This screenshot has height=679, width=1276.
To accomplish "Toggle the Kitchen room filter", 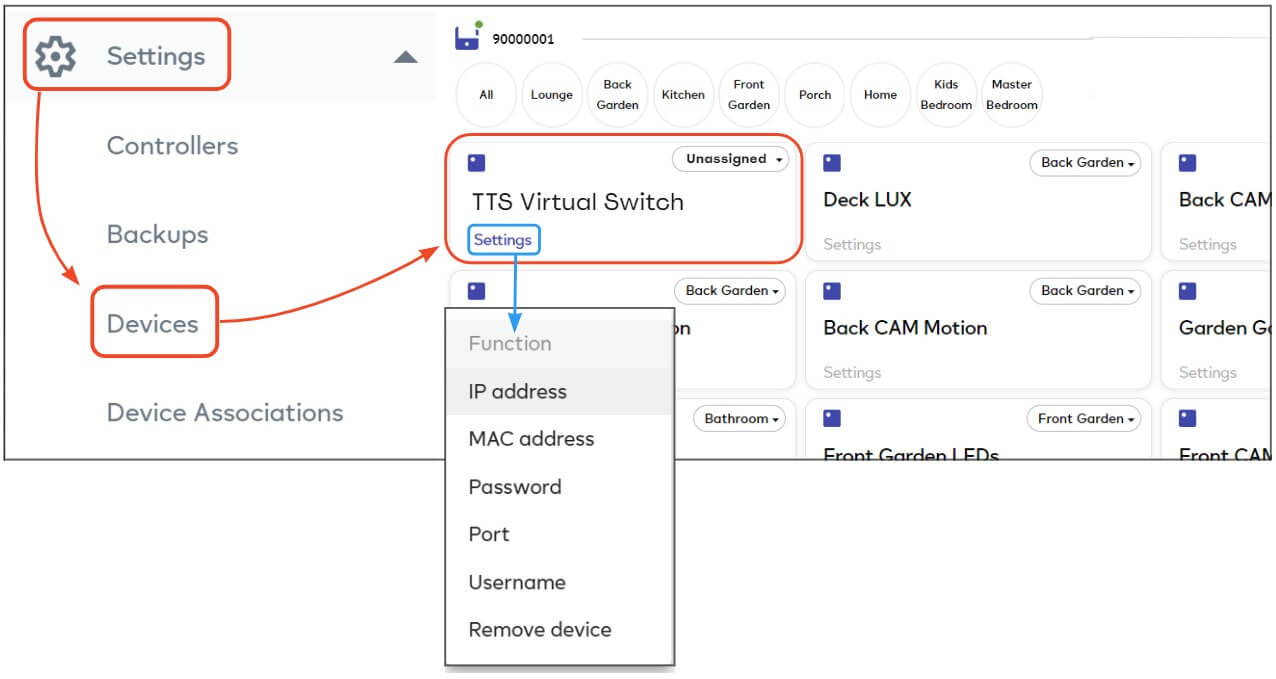I will pyautogui.click(x=683, y=94).
